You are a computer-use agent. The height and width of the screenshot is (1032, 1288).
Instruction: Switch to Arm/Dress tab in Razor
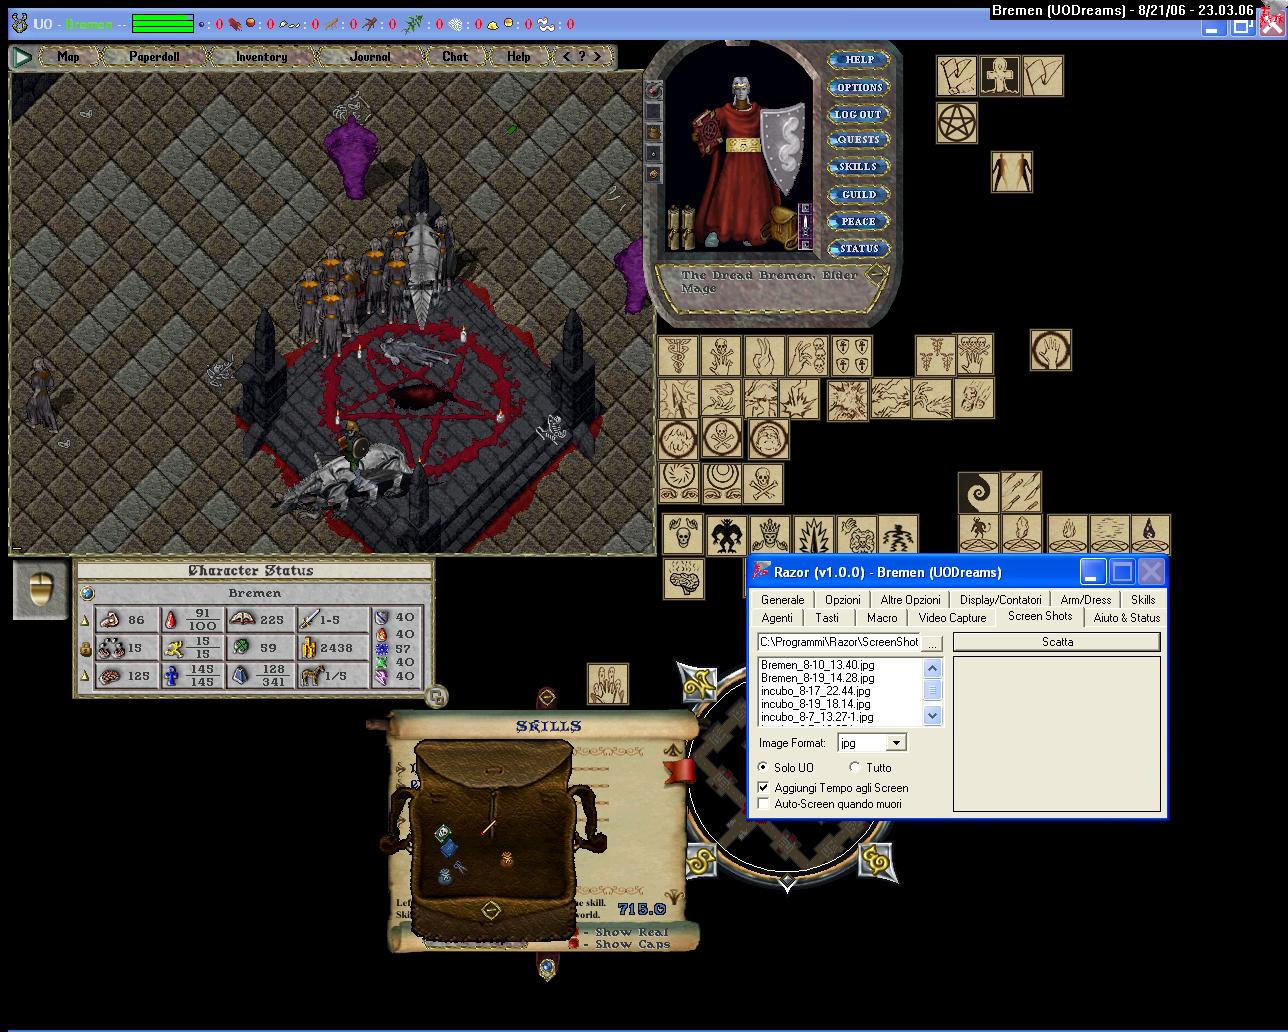click(1086, 599)
